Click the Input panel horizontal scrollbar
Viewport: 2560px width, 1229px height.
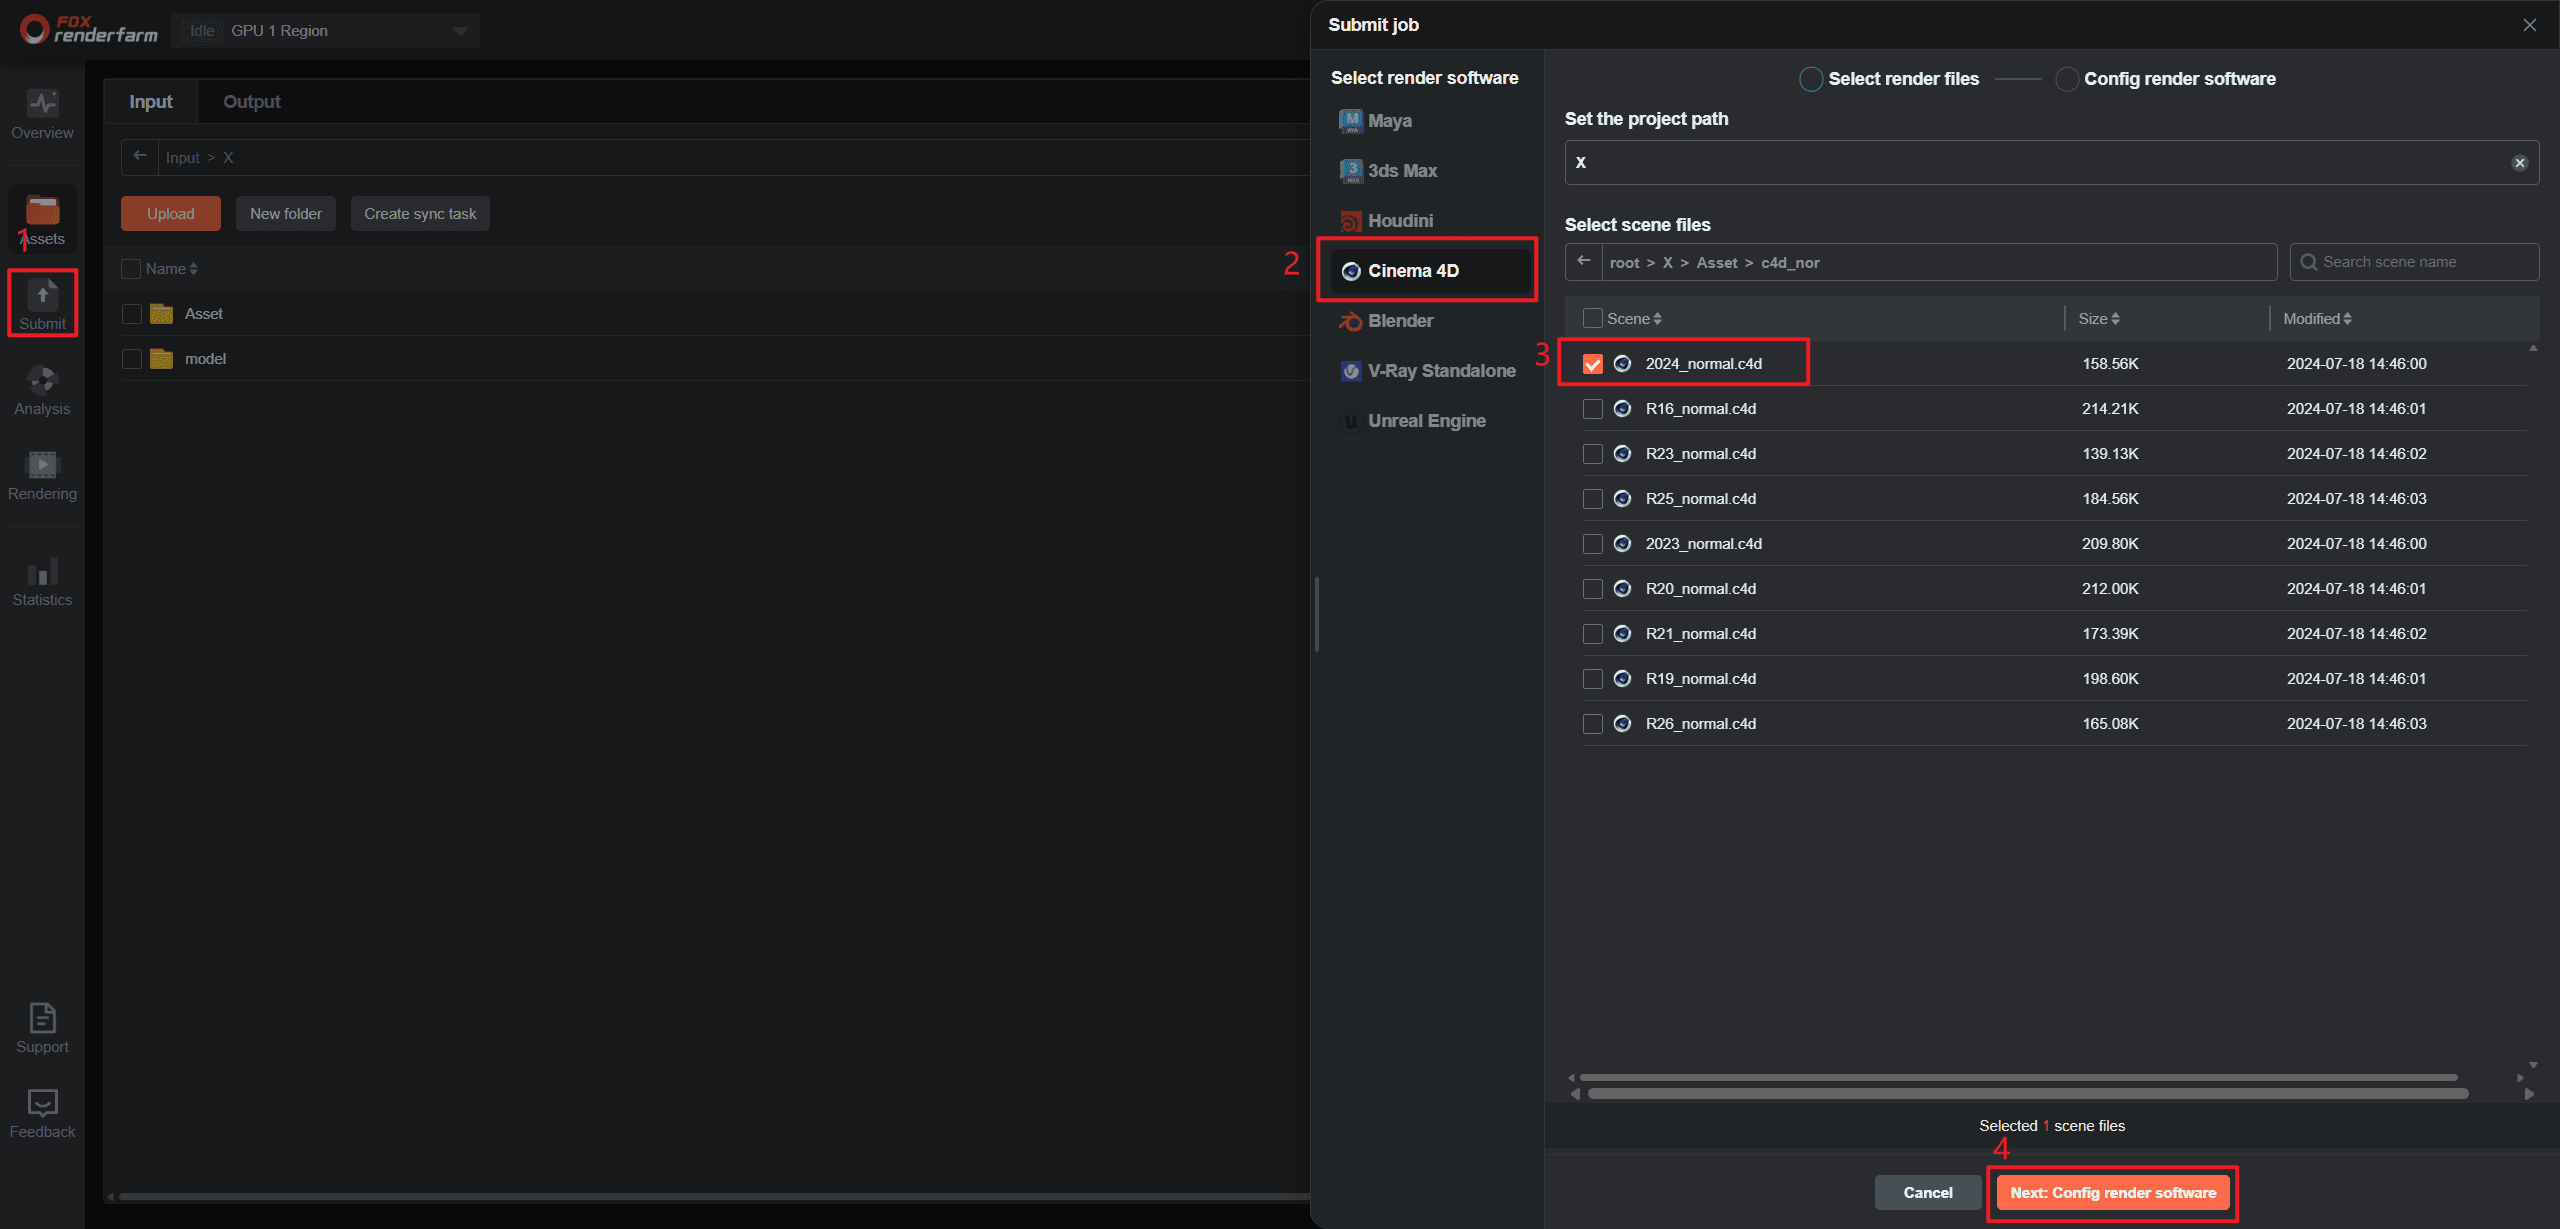click(x=713, y=1196)
